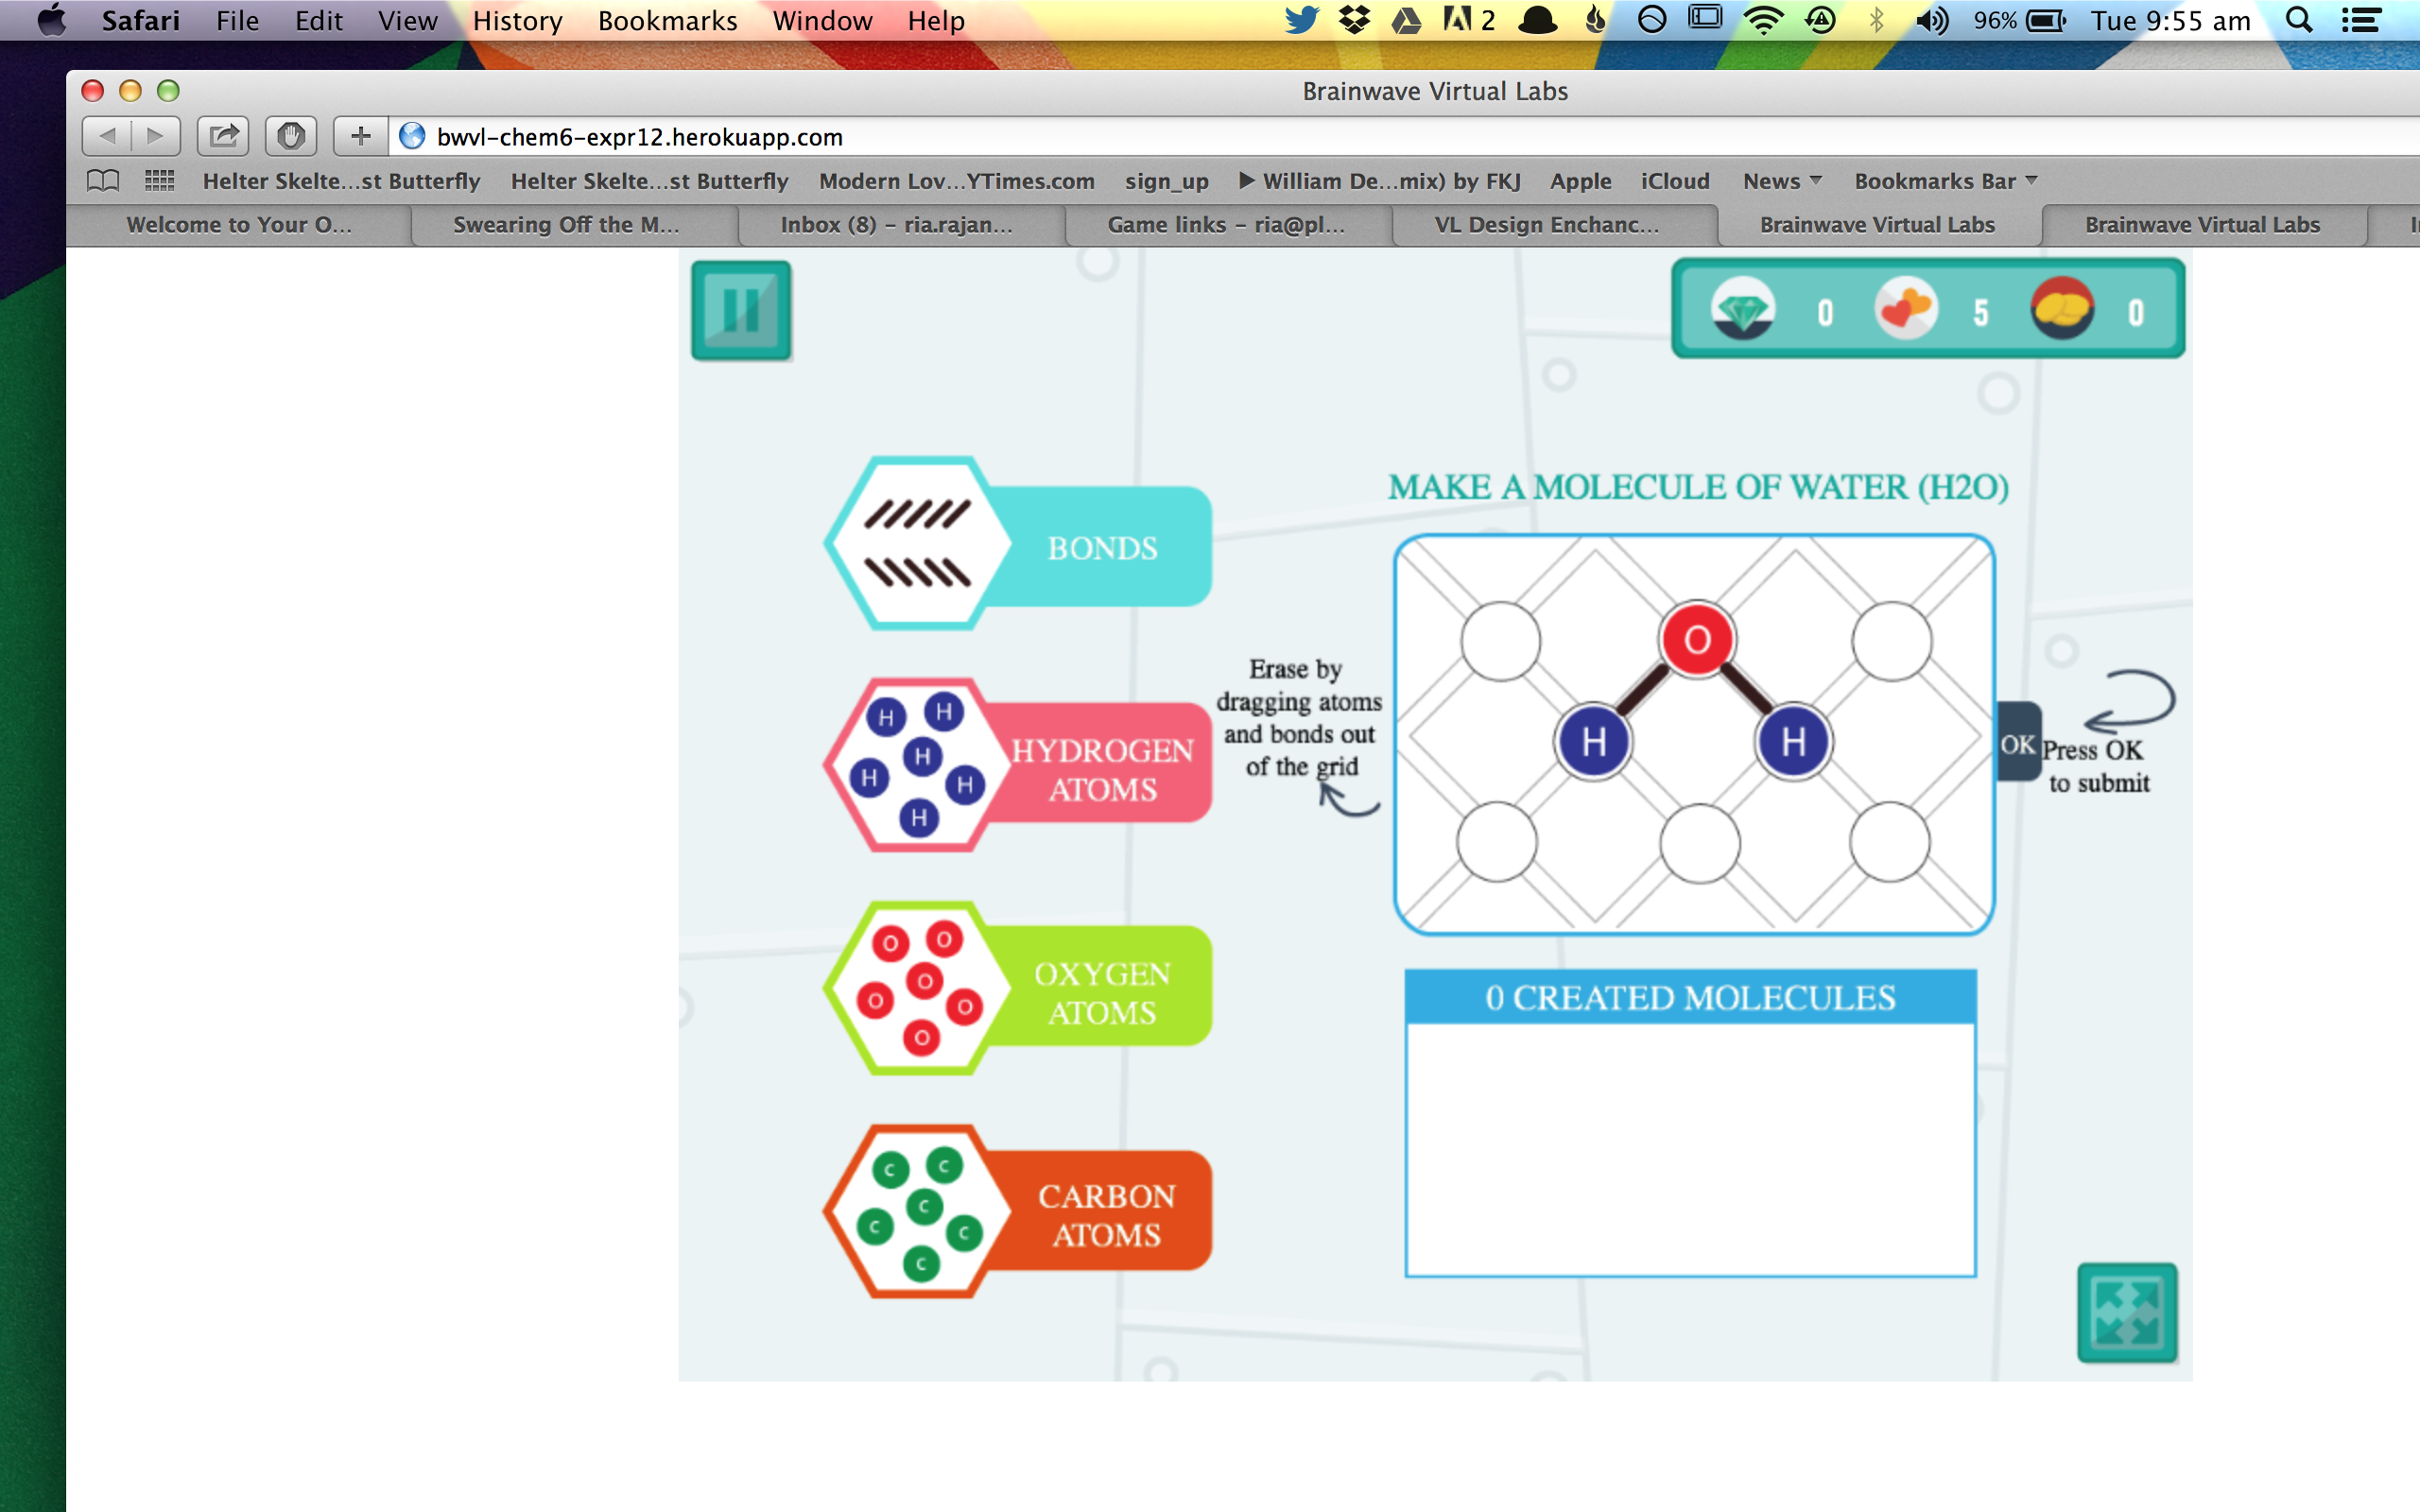
Task: Open the Help menu
Action: [936, 20]
